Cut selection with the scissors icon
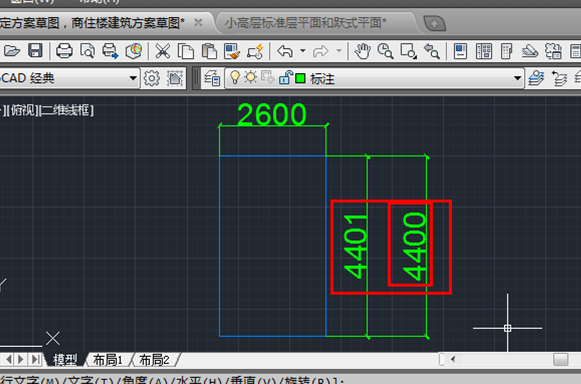581x384 pixels. [163, 51]
